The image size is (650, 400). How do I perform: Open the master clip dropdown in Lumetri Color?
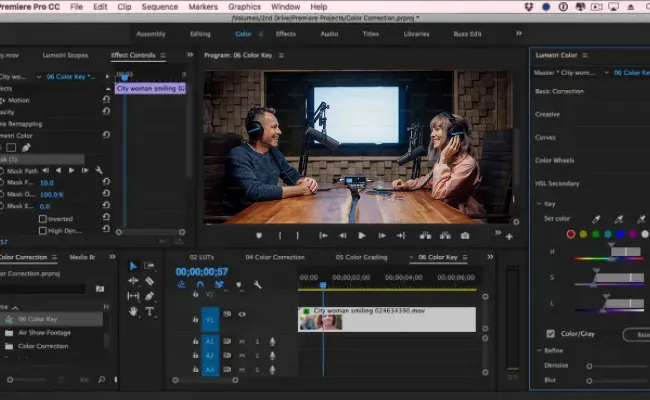606,73
